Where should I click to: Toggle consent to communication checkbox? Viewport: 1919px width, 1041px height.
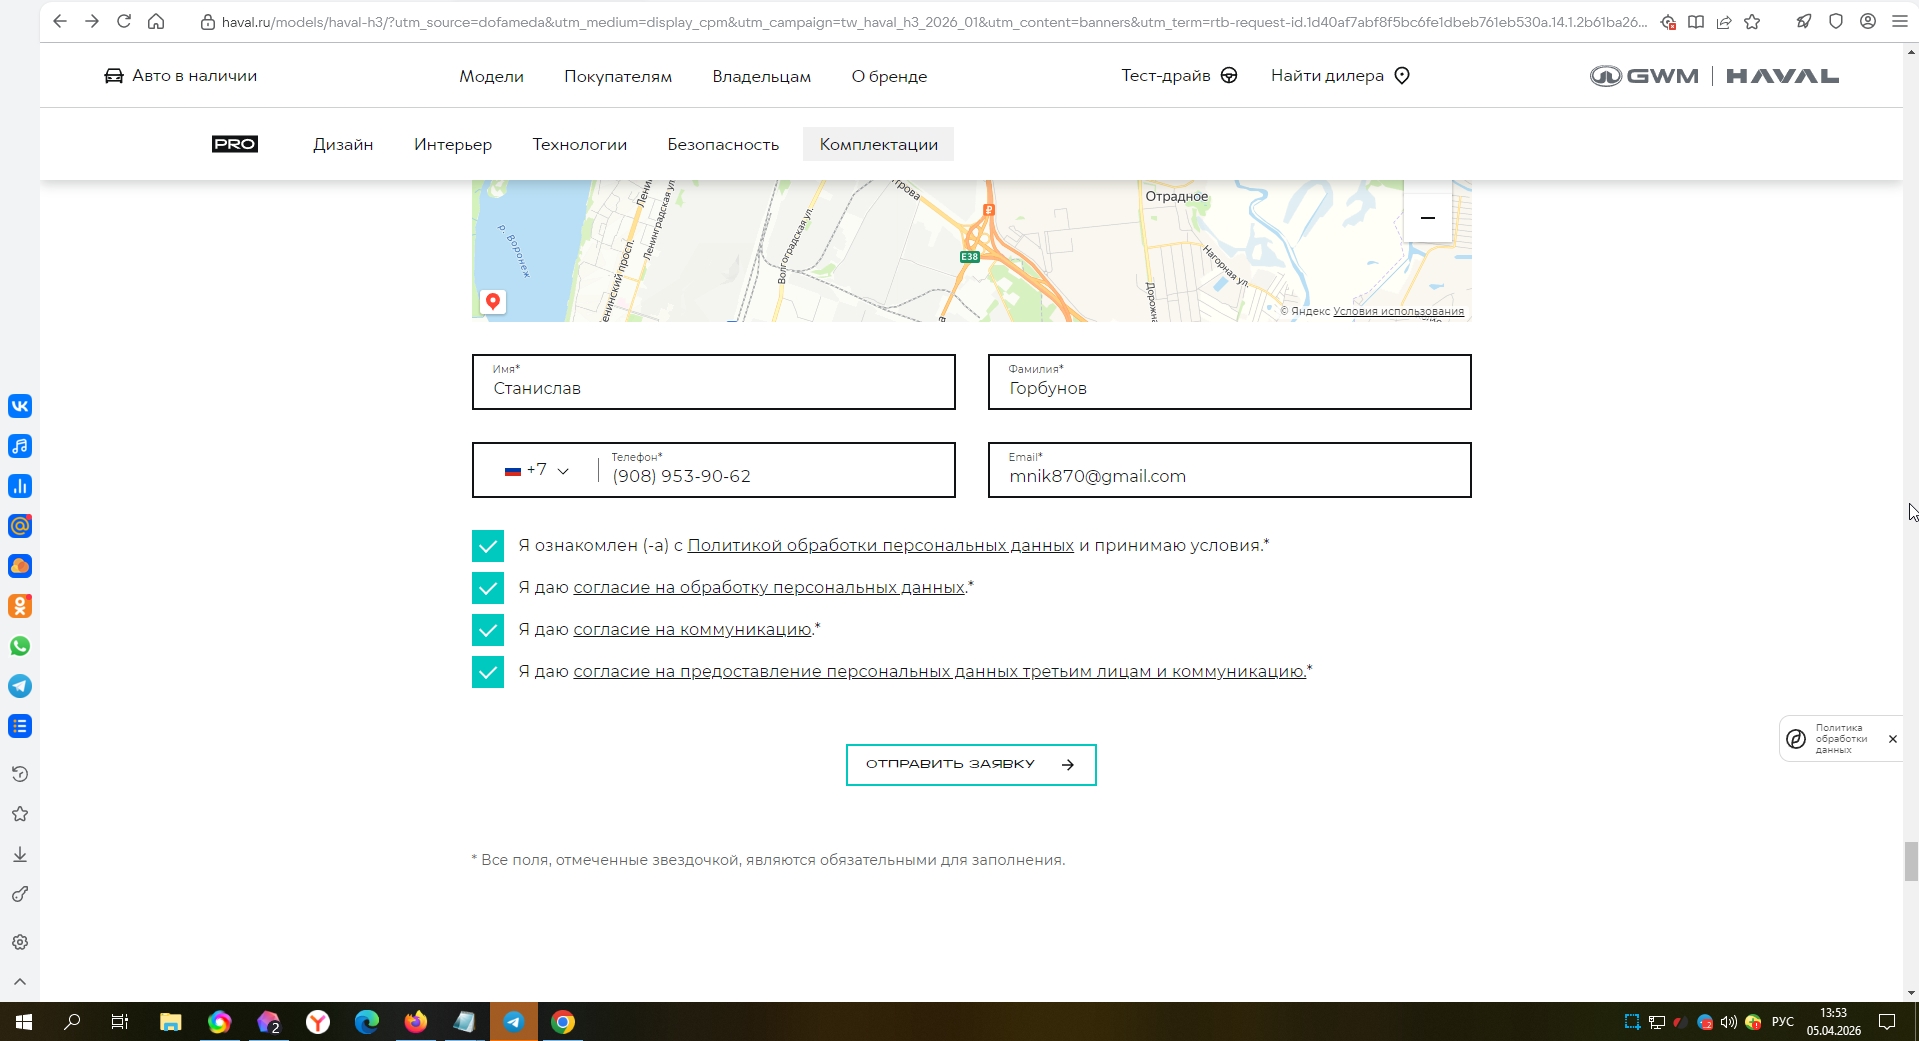[x=488, y=630]
